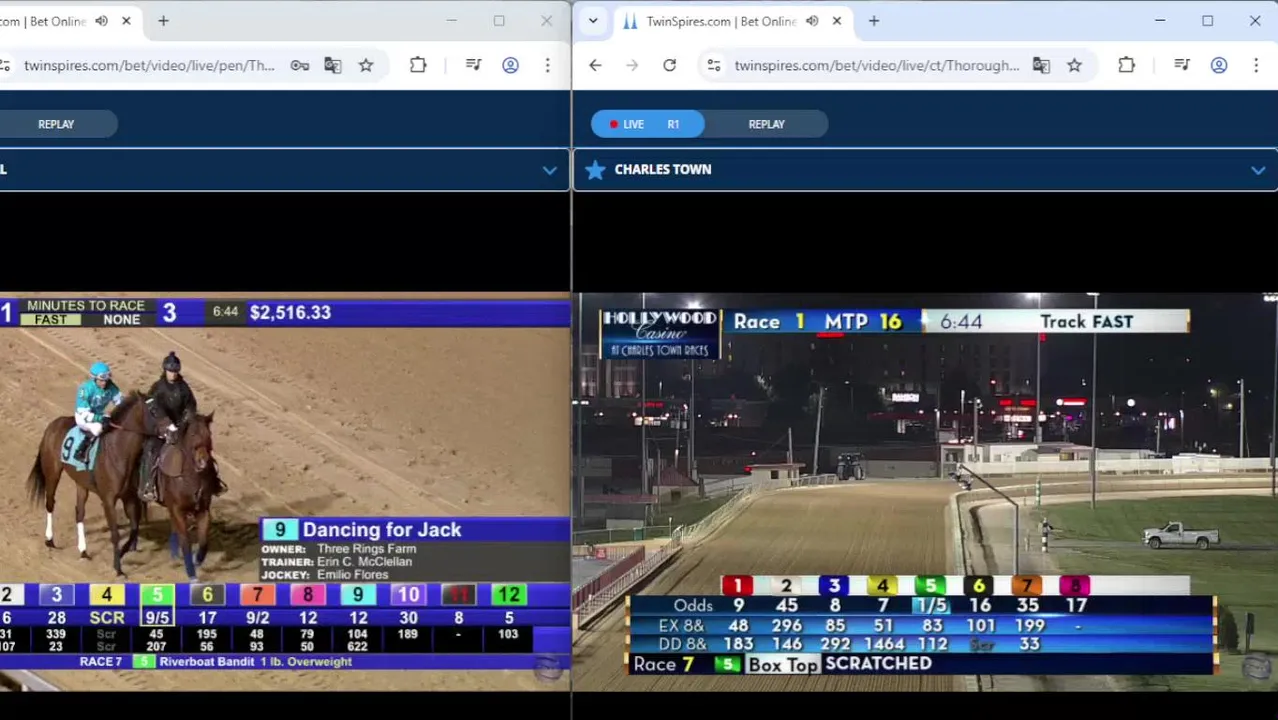Click 'Track FAST' text in right video
The image size is (1278, 720).
point(1086,321)
